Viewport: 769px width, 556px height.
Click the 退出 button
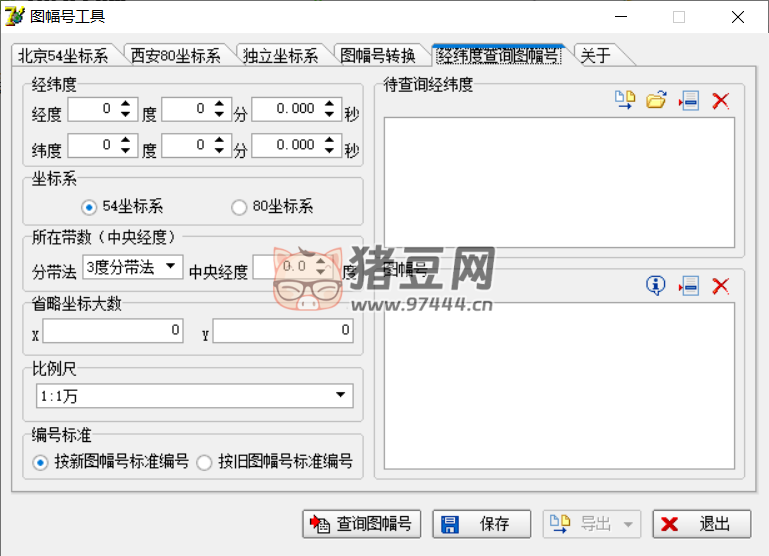[x=701, y=523]
